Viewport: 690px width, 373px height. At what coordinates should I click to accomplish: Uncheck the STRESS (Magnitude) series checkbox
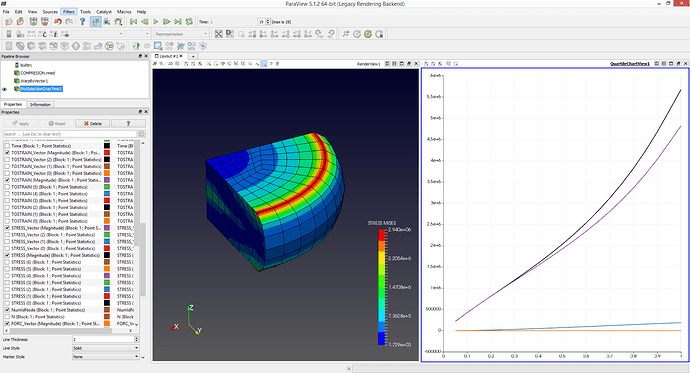pyautogui.click(x=7, y=255)
